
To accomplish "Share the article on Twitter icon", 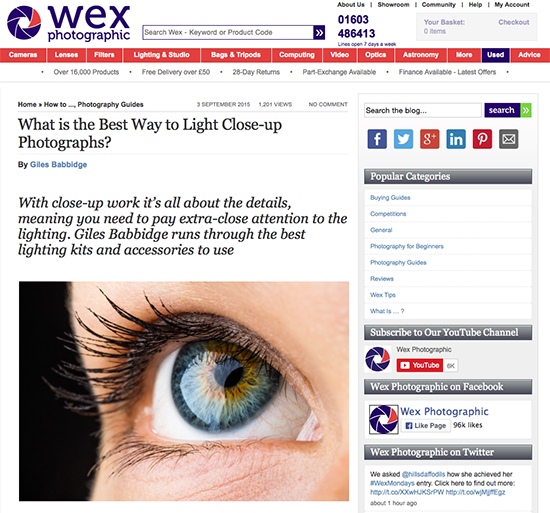I will pos(403,139).
